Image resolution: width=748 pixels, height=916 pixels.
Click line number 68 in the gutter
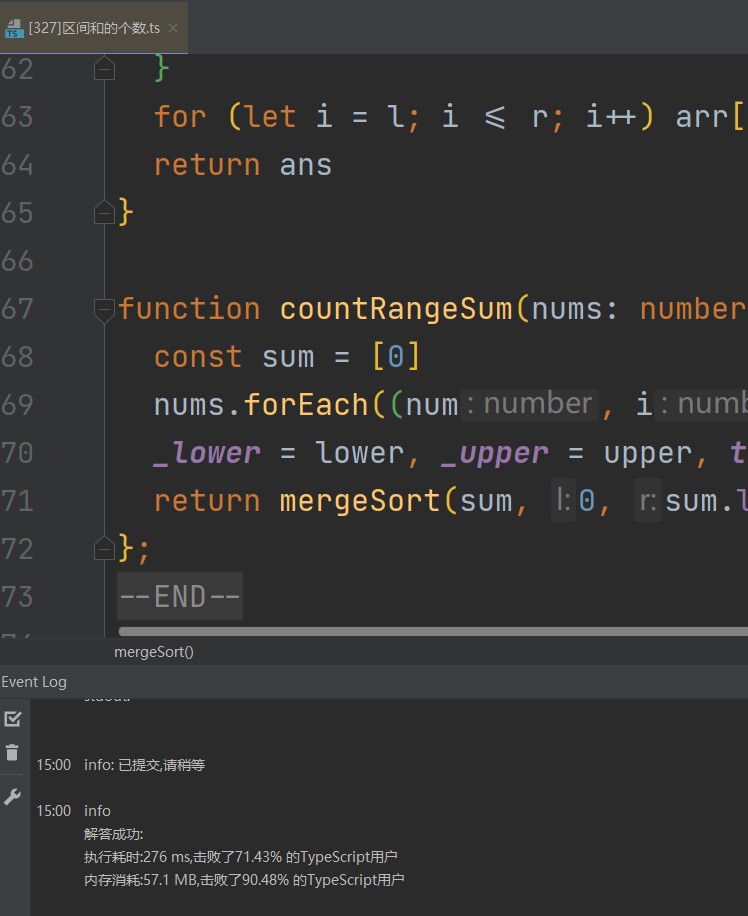(17, 357)
